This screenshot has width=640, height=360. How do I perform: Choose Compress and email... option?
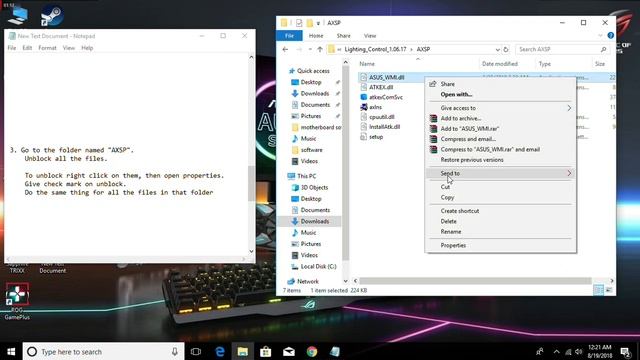tap(468, 139)
